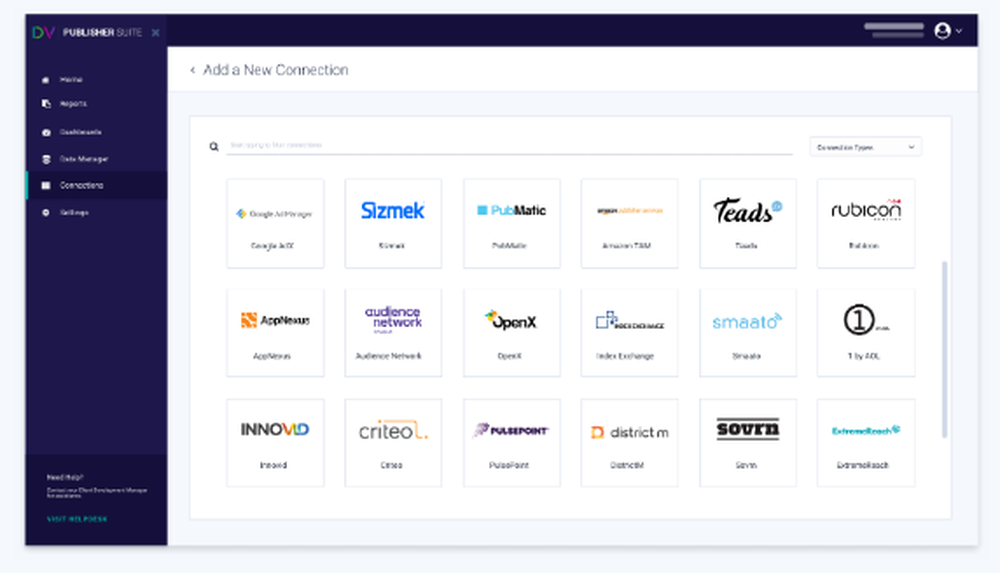Select the Teads connection card
Screen dimensions: 1000x573
point(748,223)
